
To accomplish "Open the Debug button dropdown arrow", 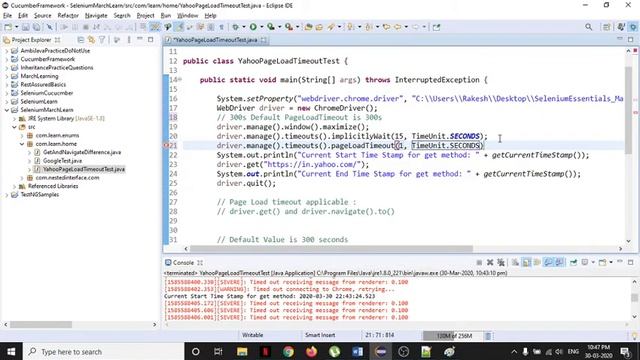I will pos(244,27).
